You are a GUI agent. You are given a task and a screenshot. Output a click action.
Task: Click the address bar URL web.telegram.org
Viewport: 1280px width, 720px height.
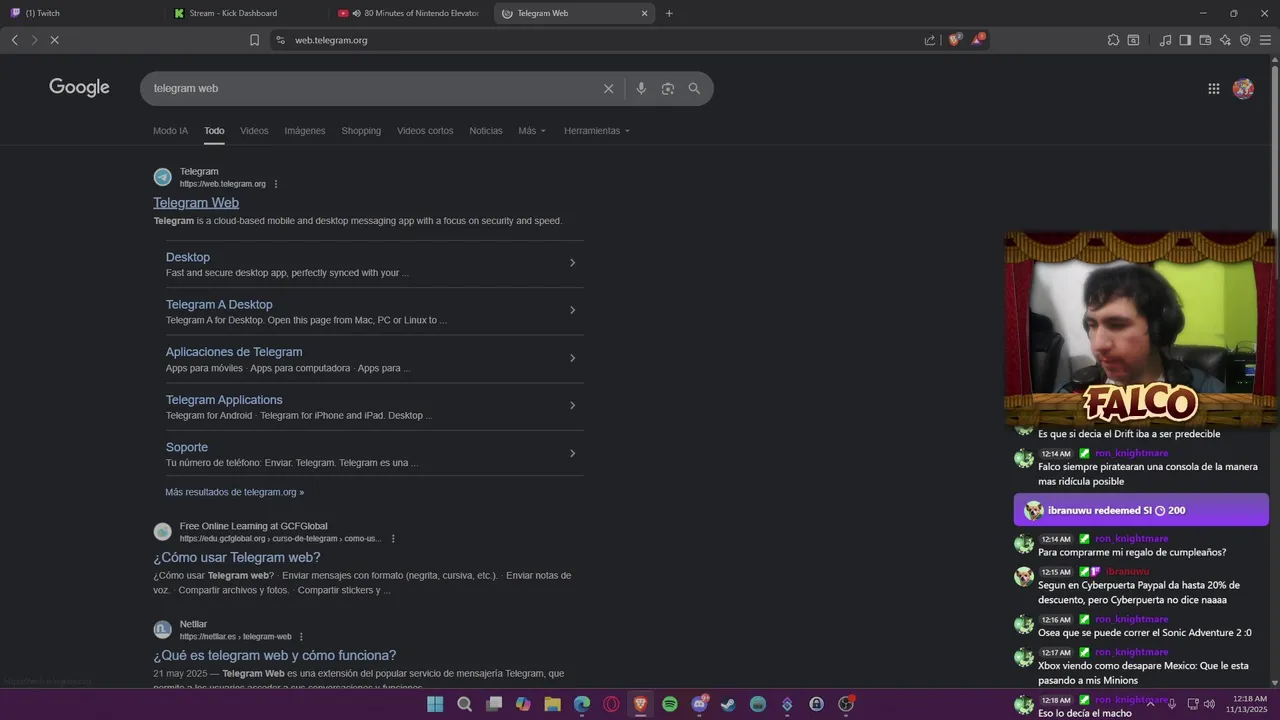pos(331,40)
